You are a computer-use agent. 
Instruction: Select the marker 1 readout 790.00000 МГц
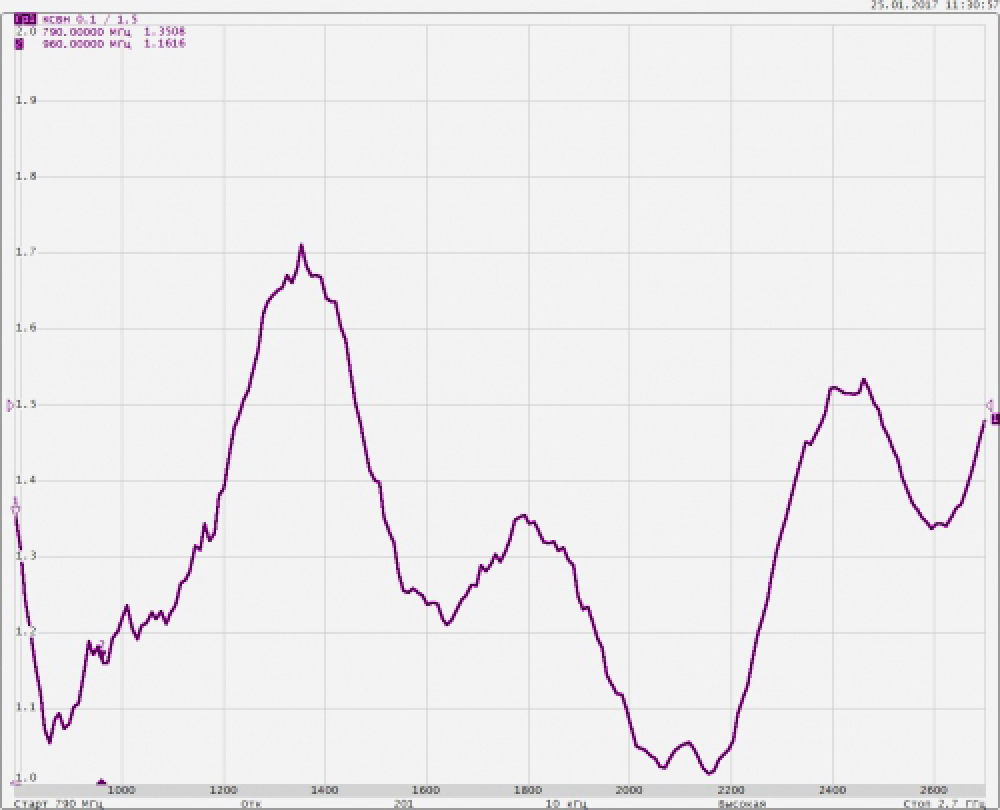click(87, 31)
